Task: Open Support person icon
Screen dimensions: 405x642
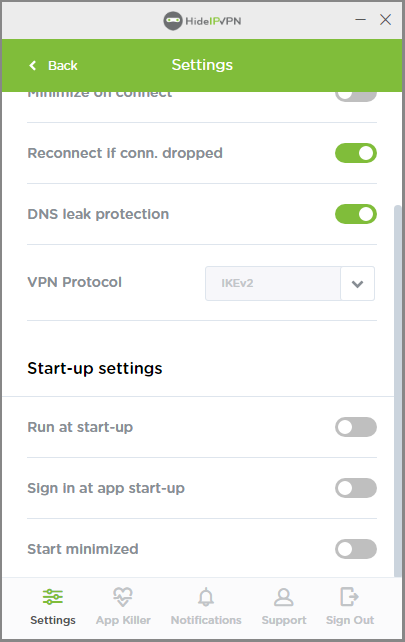Action: click(x=284, y=597)
